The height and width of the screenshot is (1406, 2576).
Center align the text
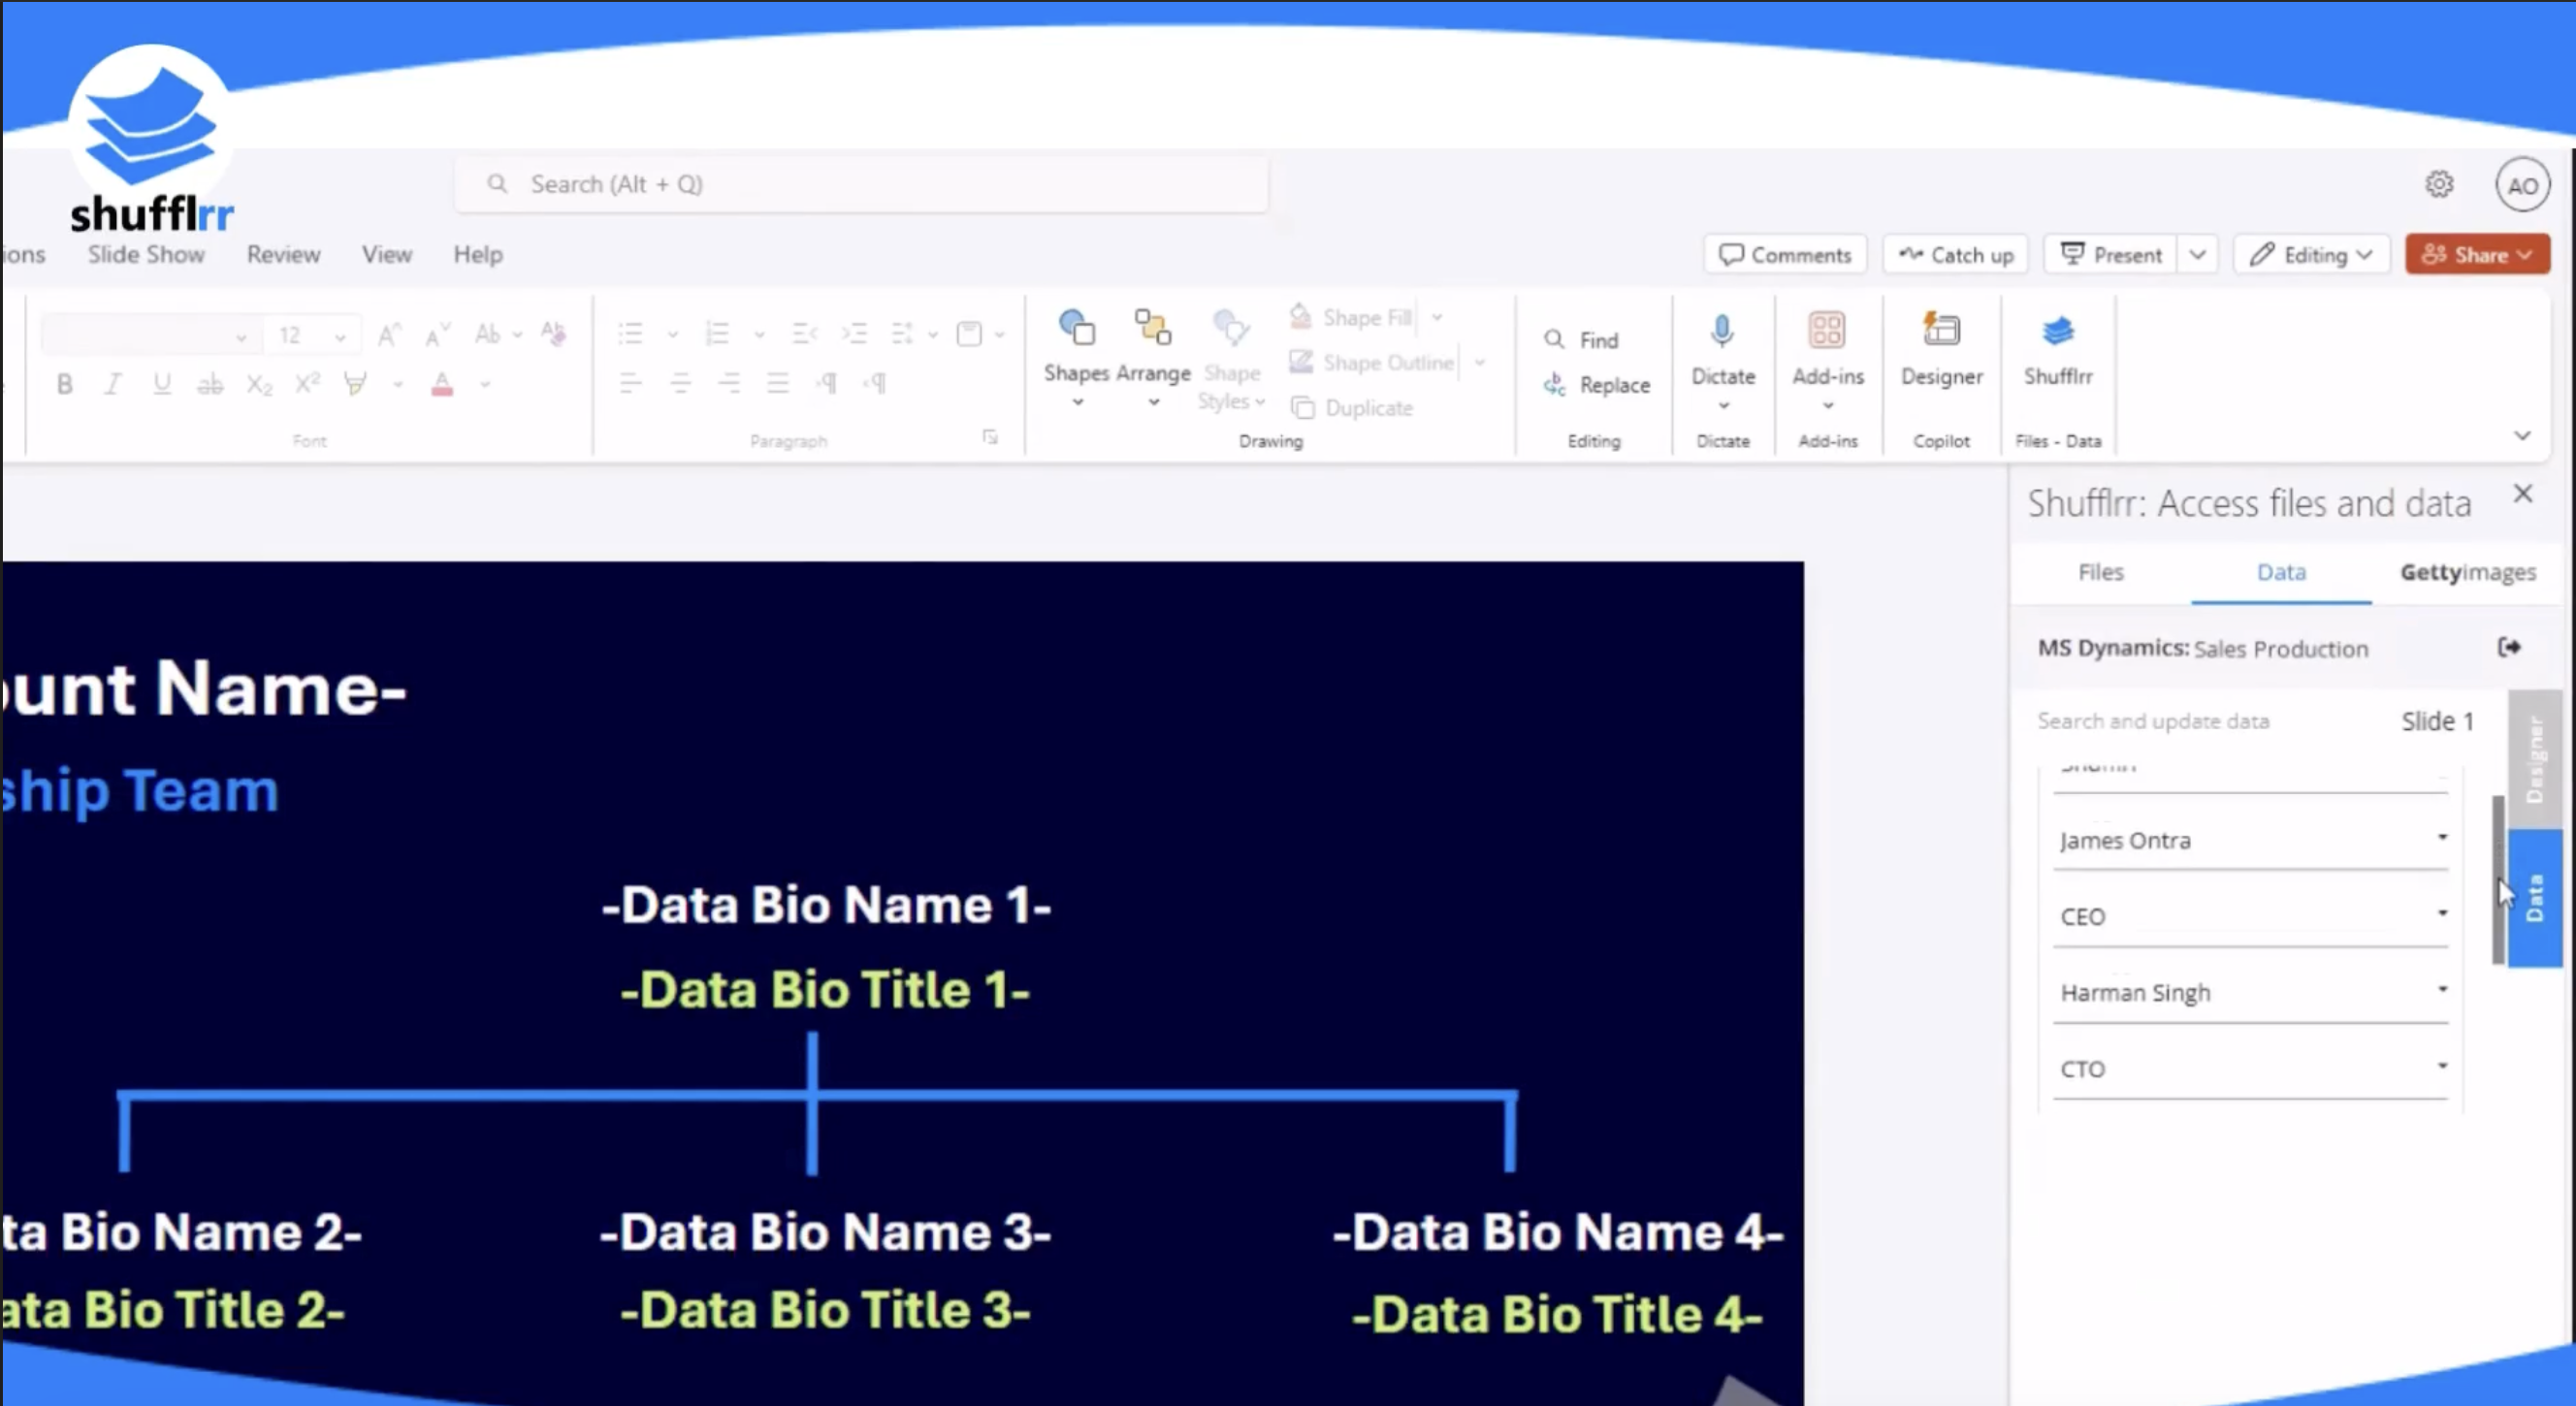[680, 383]
